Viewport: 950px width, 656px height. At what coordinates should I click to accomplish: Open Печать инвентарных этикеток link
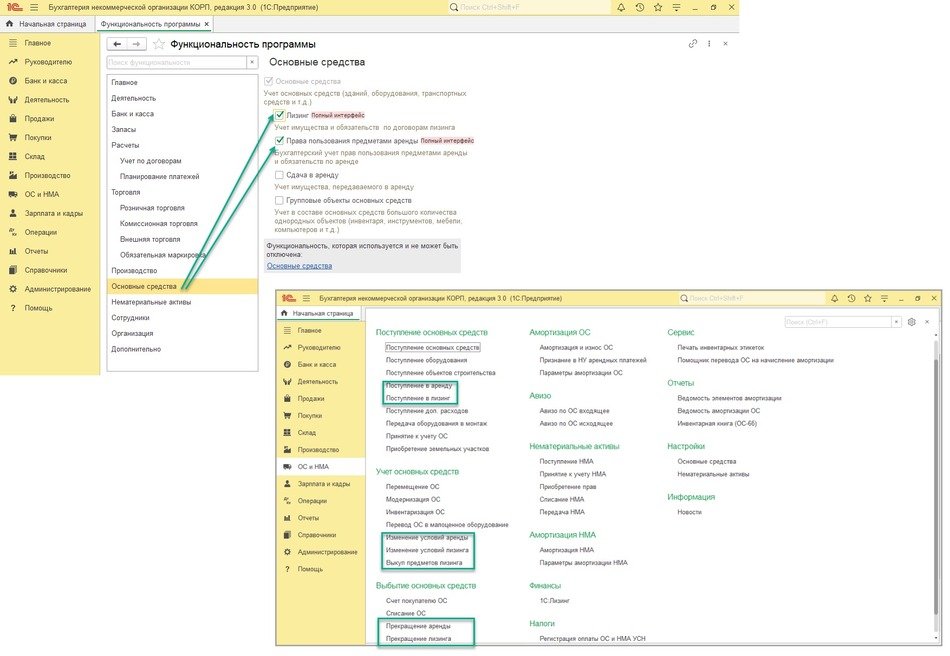(721, 348)
